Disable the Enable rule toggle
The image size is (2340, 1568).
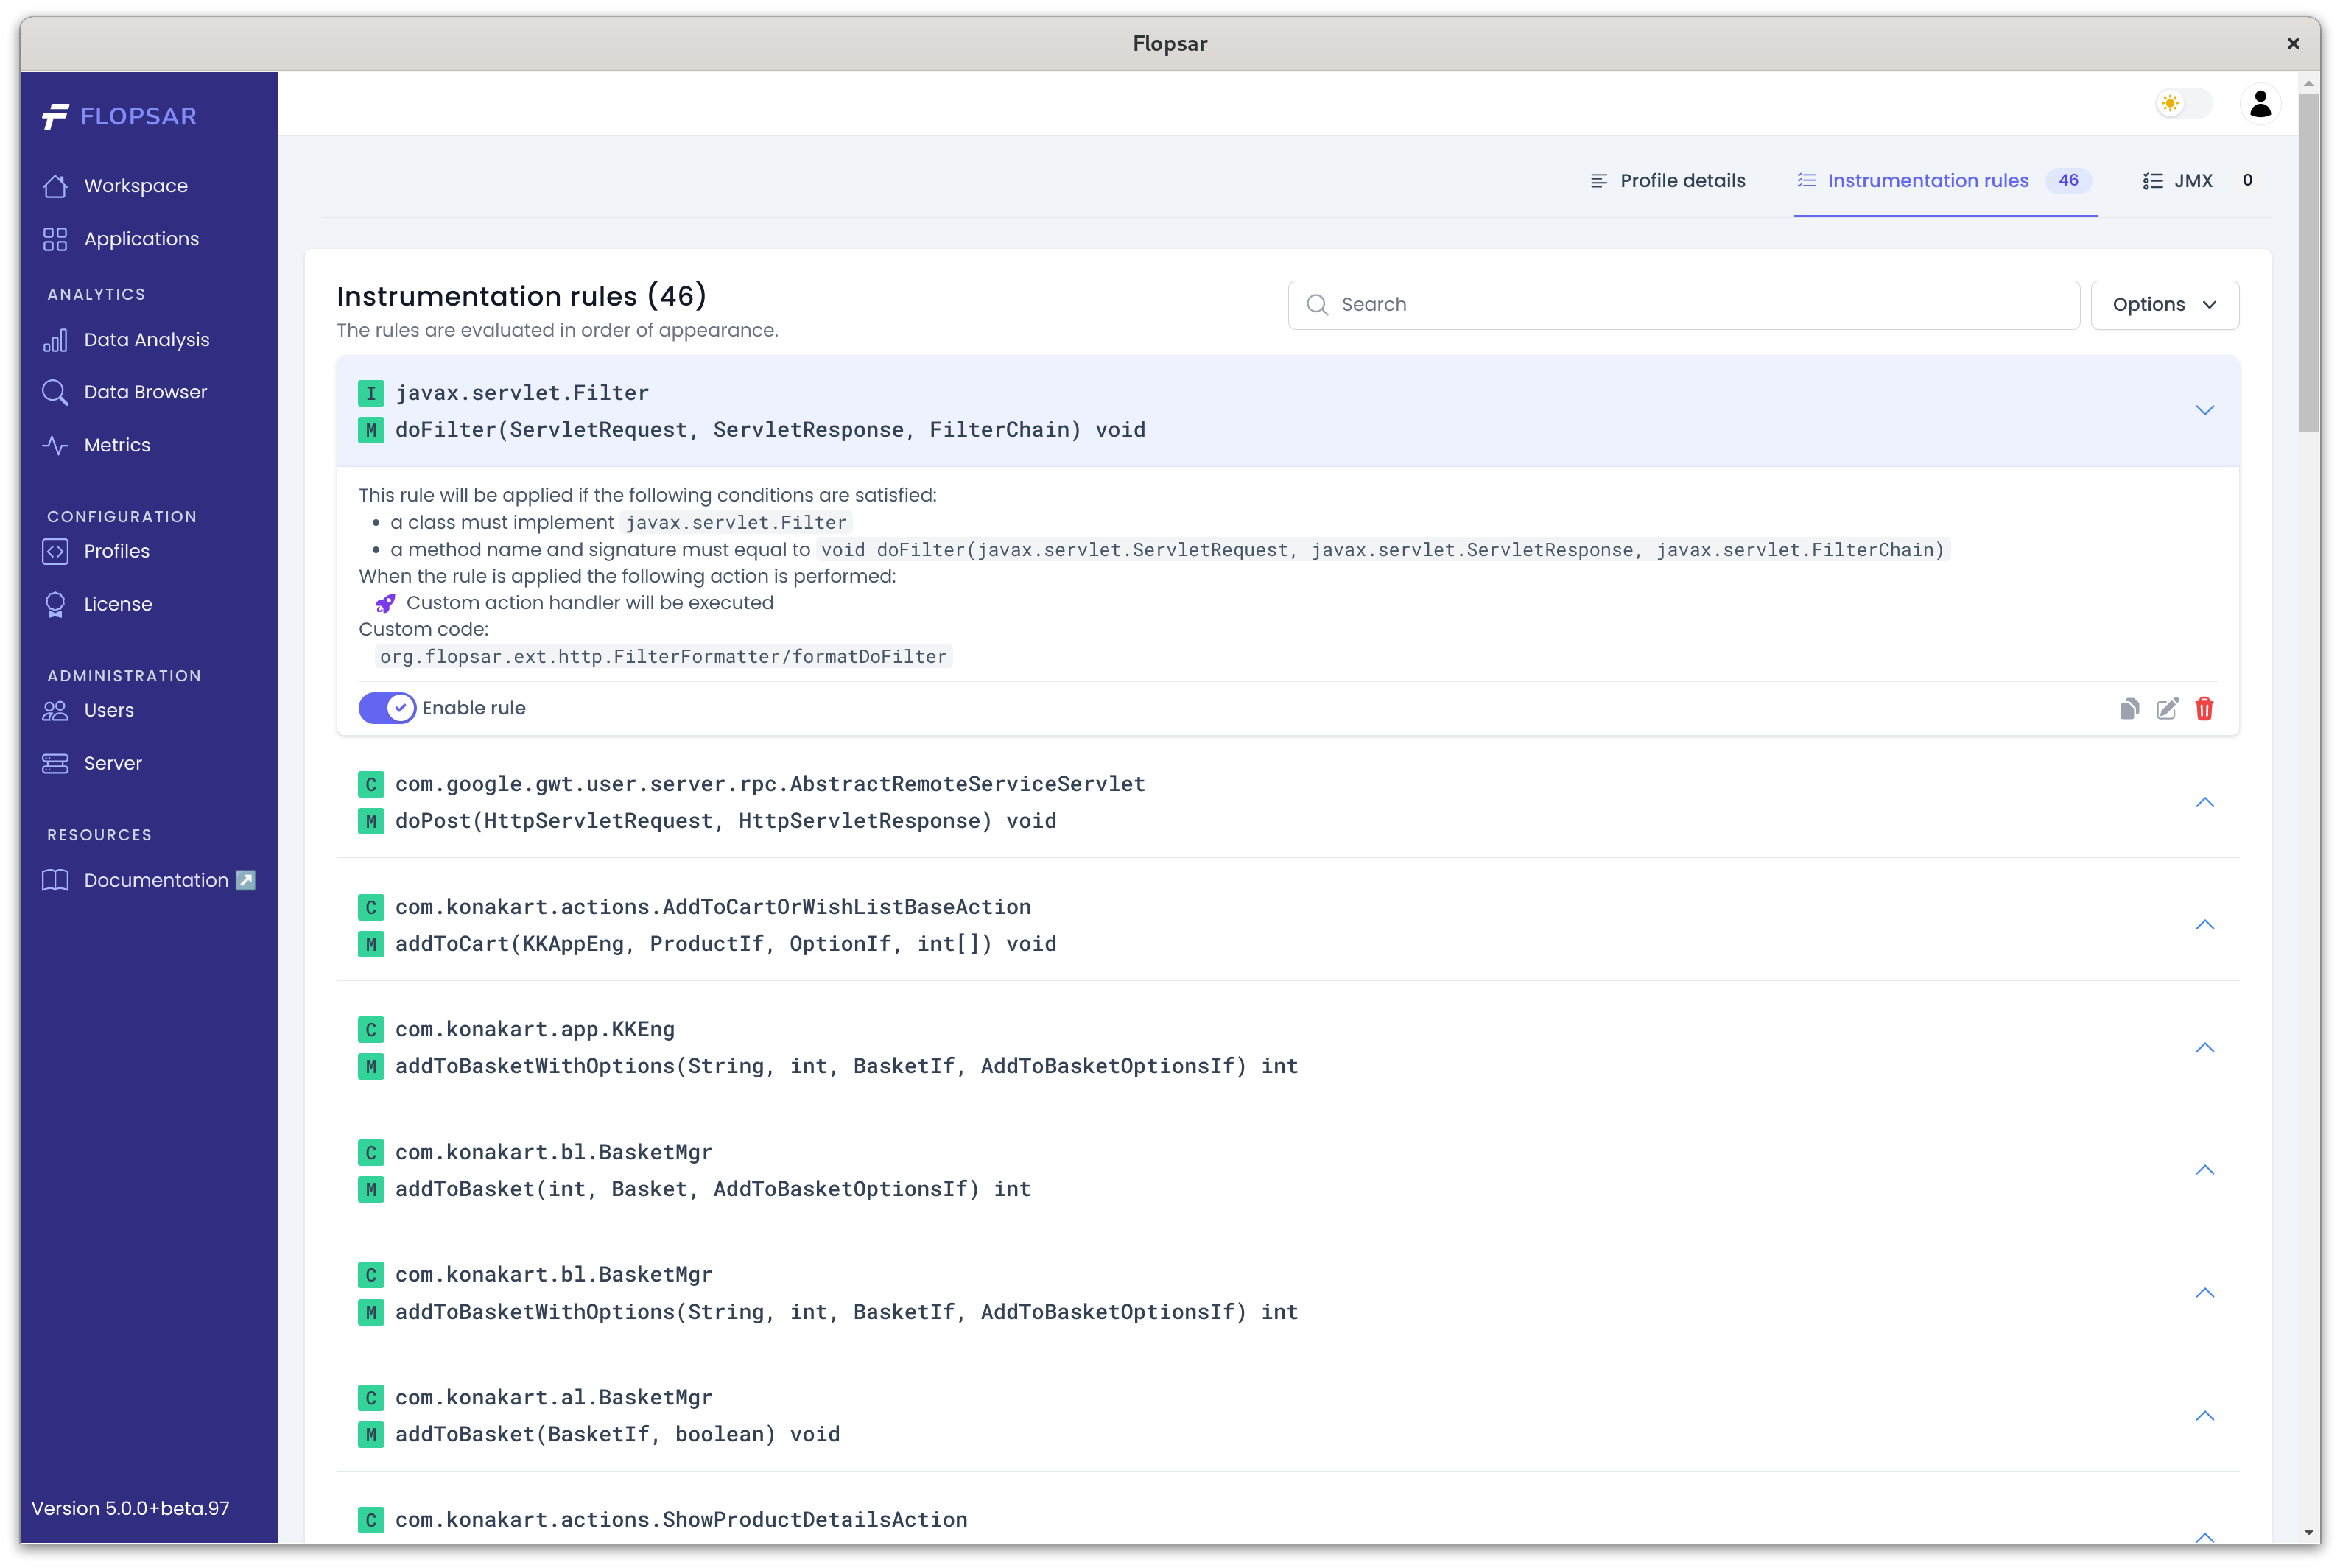tap(387, 708)
